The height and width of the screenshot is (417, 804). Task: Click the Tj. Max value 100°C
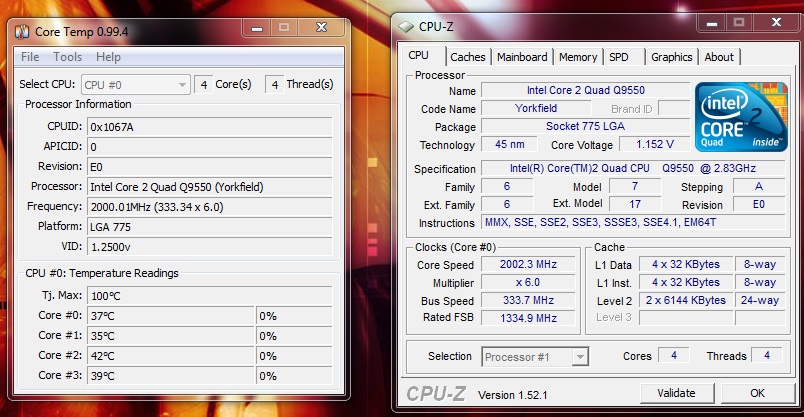click(210, 296)
